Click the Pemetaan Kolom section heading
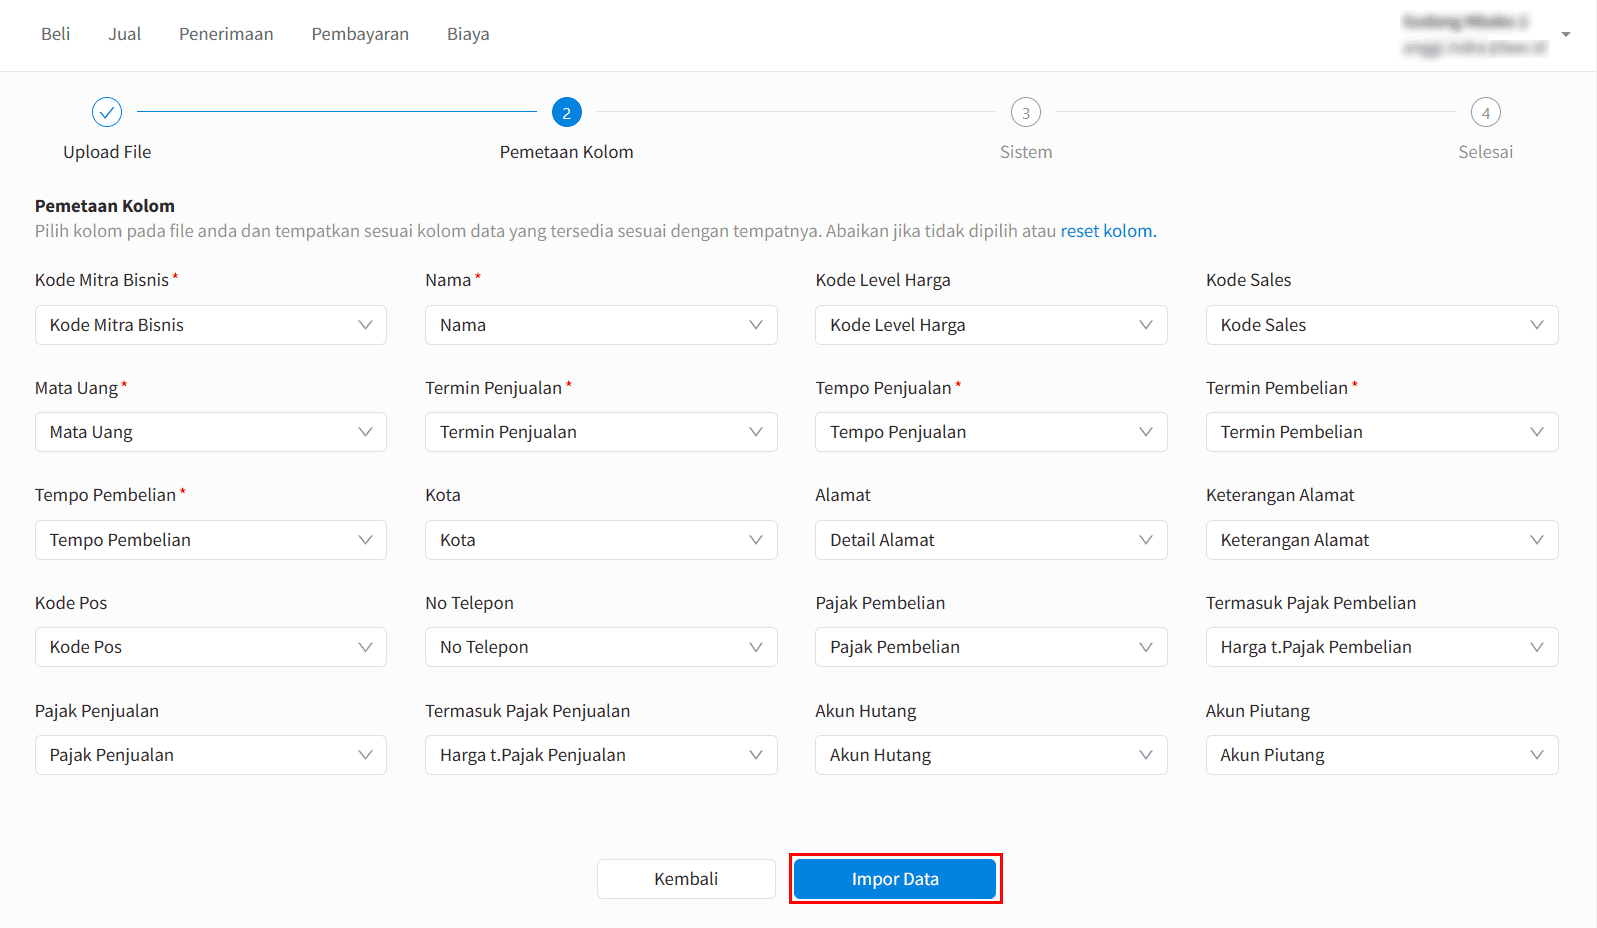The image size is (1597, 928). point(105,206)
